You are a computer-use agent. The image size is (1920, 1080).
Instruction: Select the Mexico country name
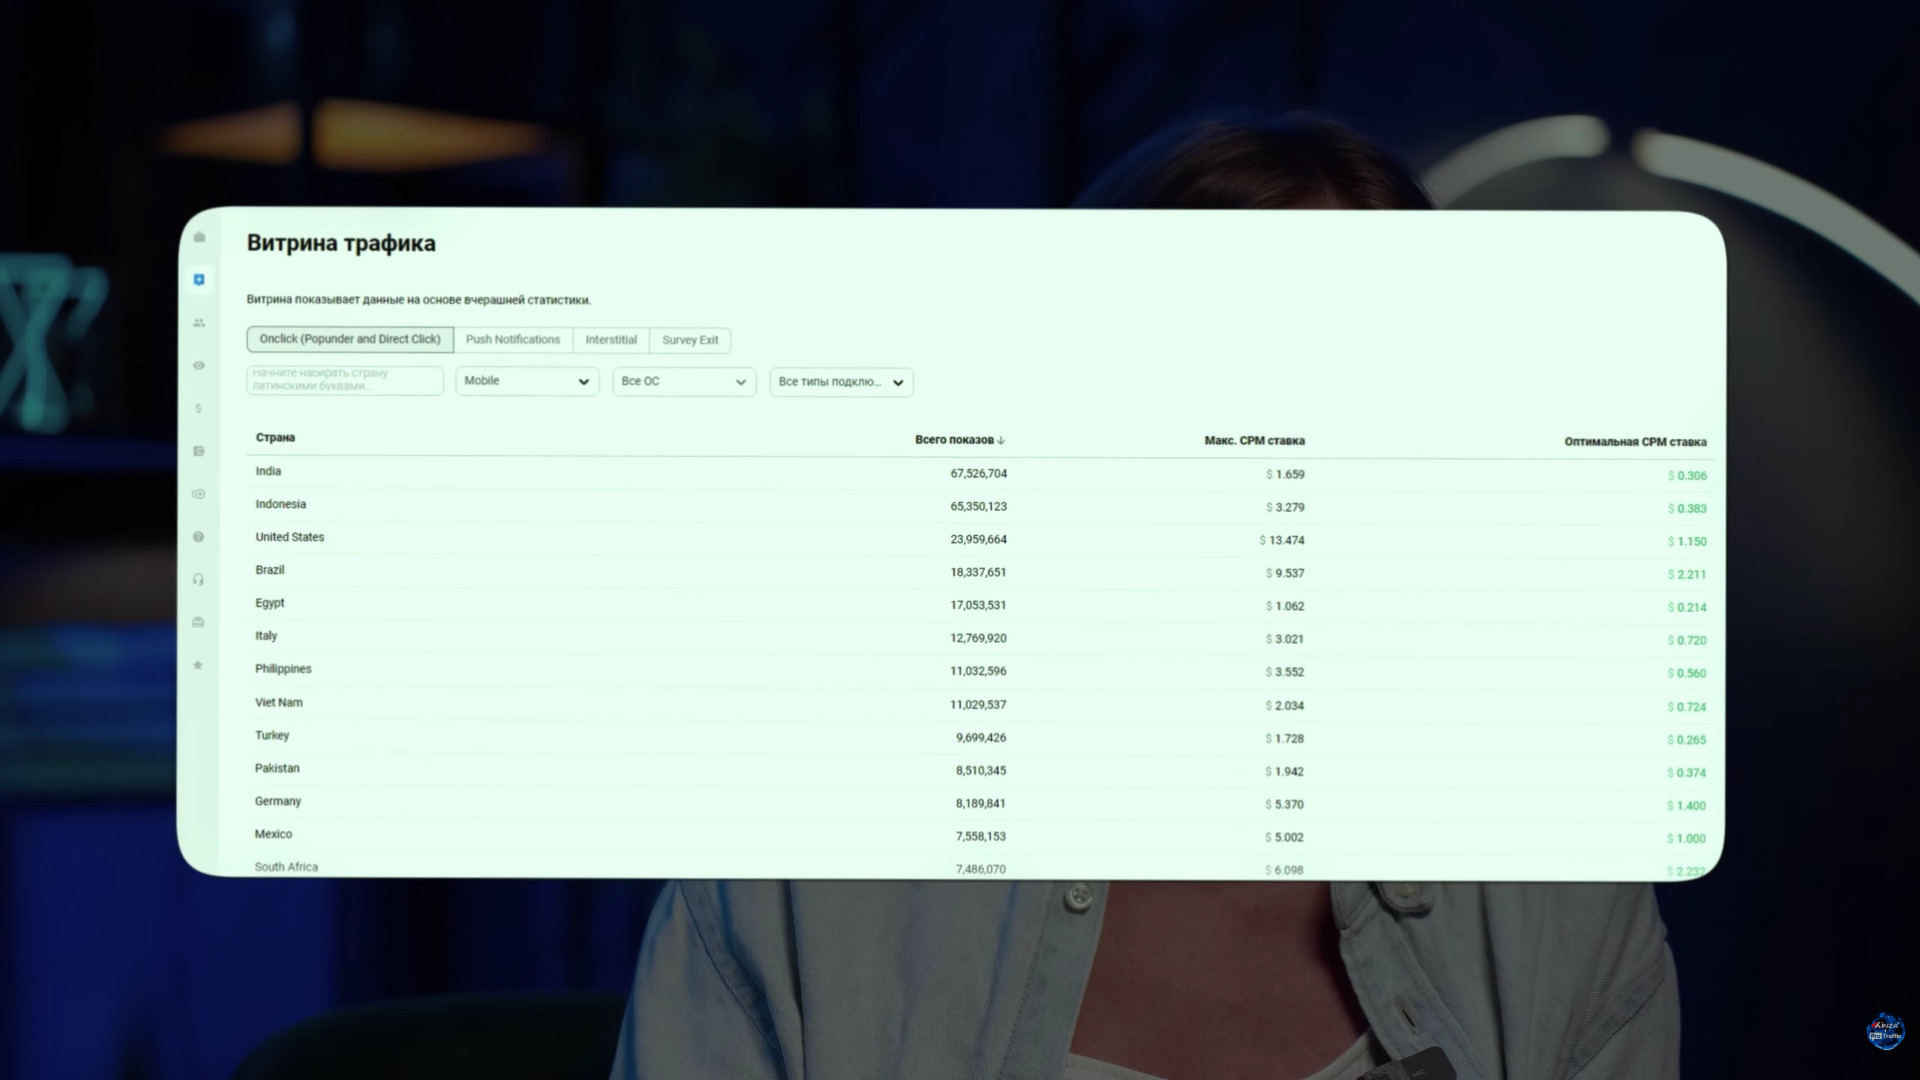point(273,834)
